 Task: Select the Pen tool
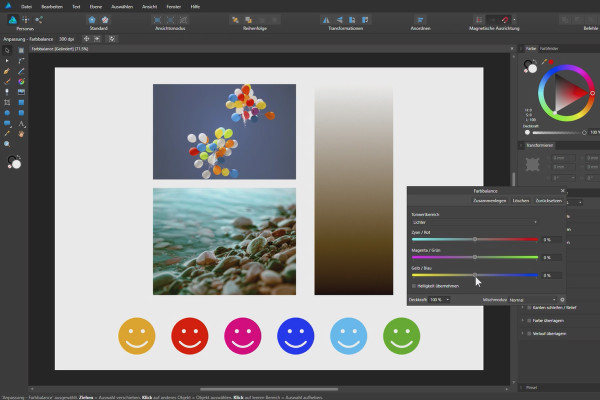[x=7, y=71]
